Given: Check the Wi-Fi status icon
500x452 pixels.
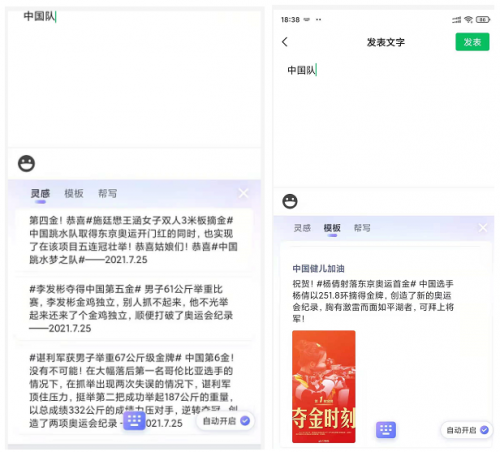Looking at the screenshot, I should 469,20.
